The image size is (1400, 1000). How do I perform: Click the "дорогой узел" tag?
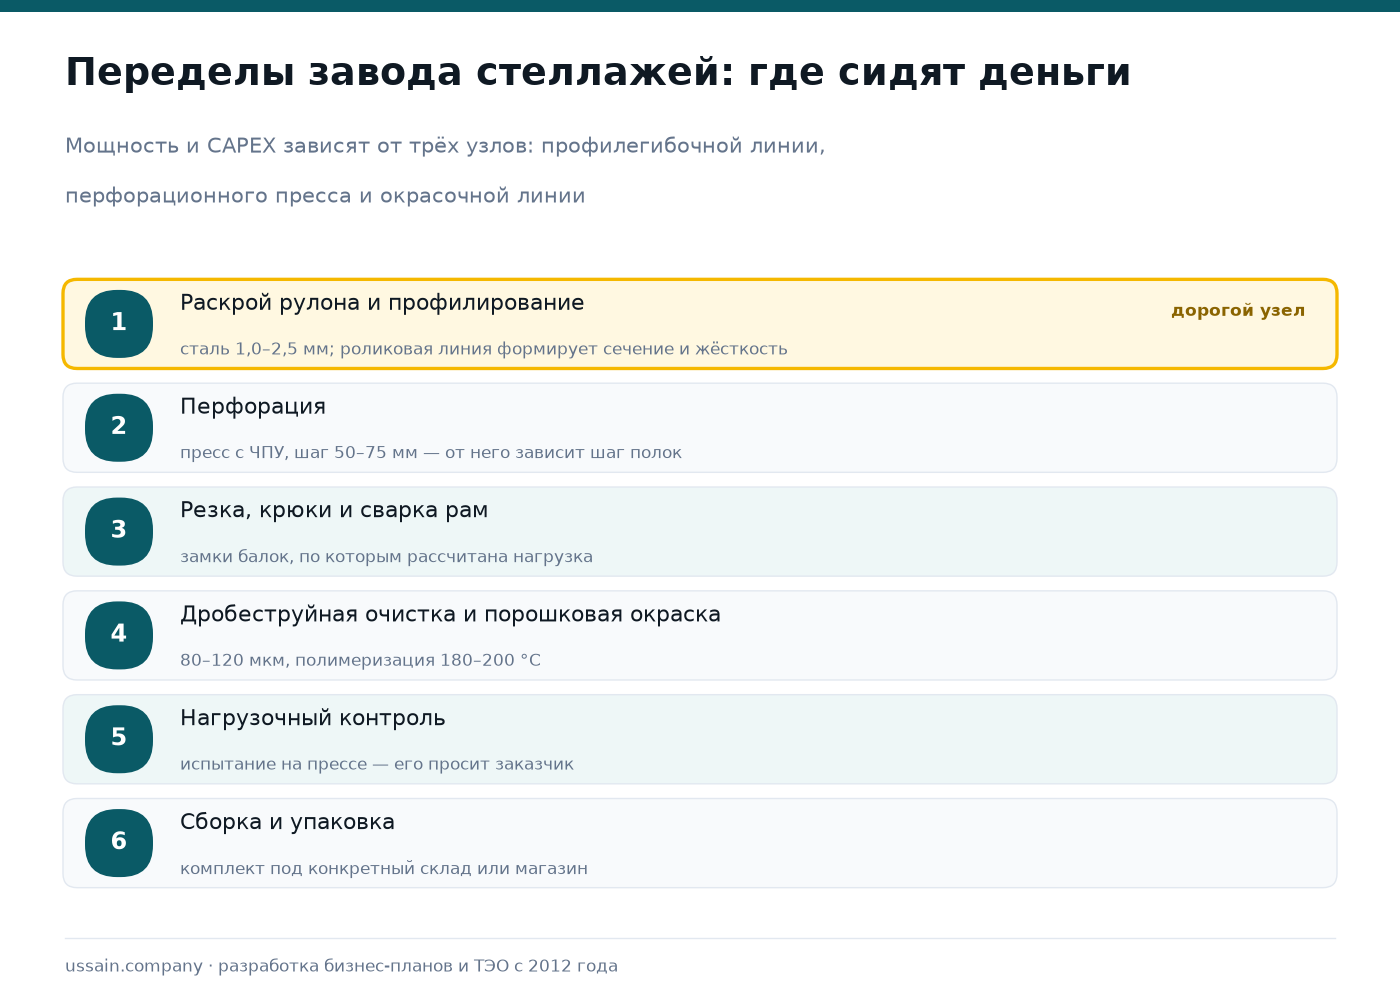[x=1238, y=311]
